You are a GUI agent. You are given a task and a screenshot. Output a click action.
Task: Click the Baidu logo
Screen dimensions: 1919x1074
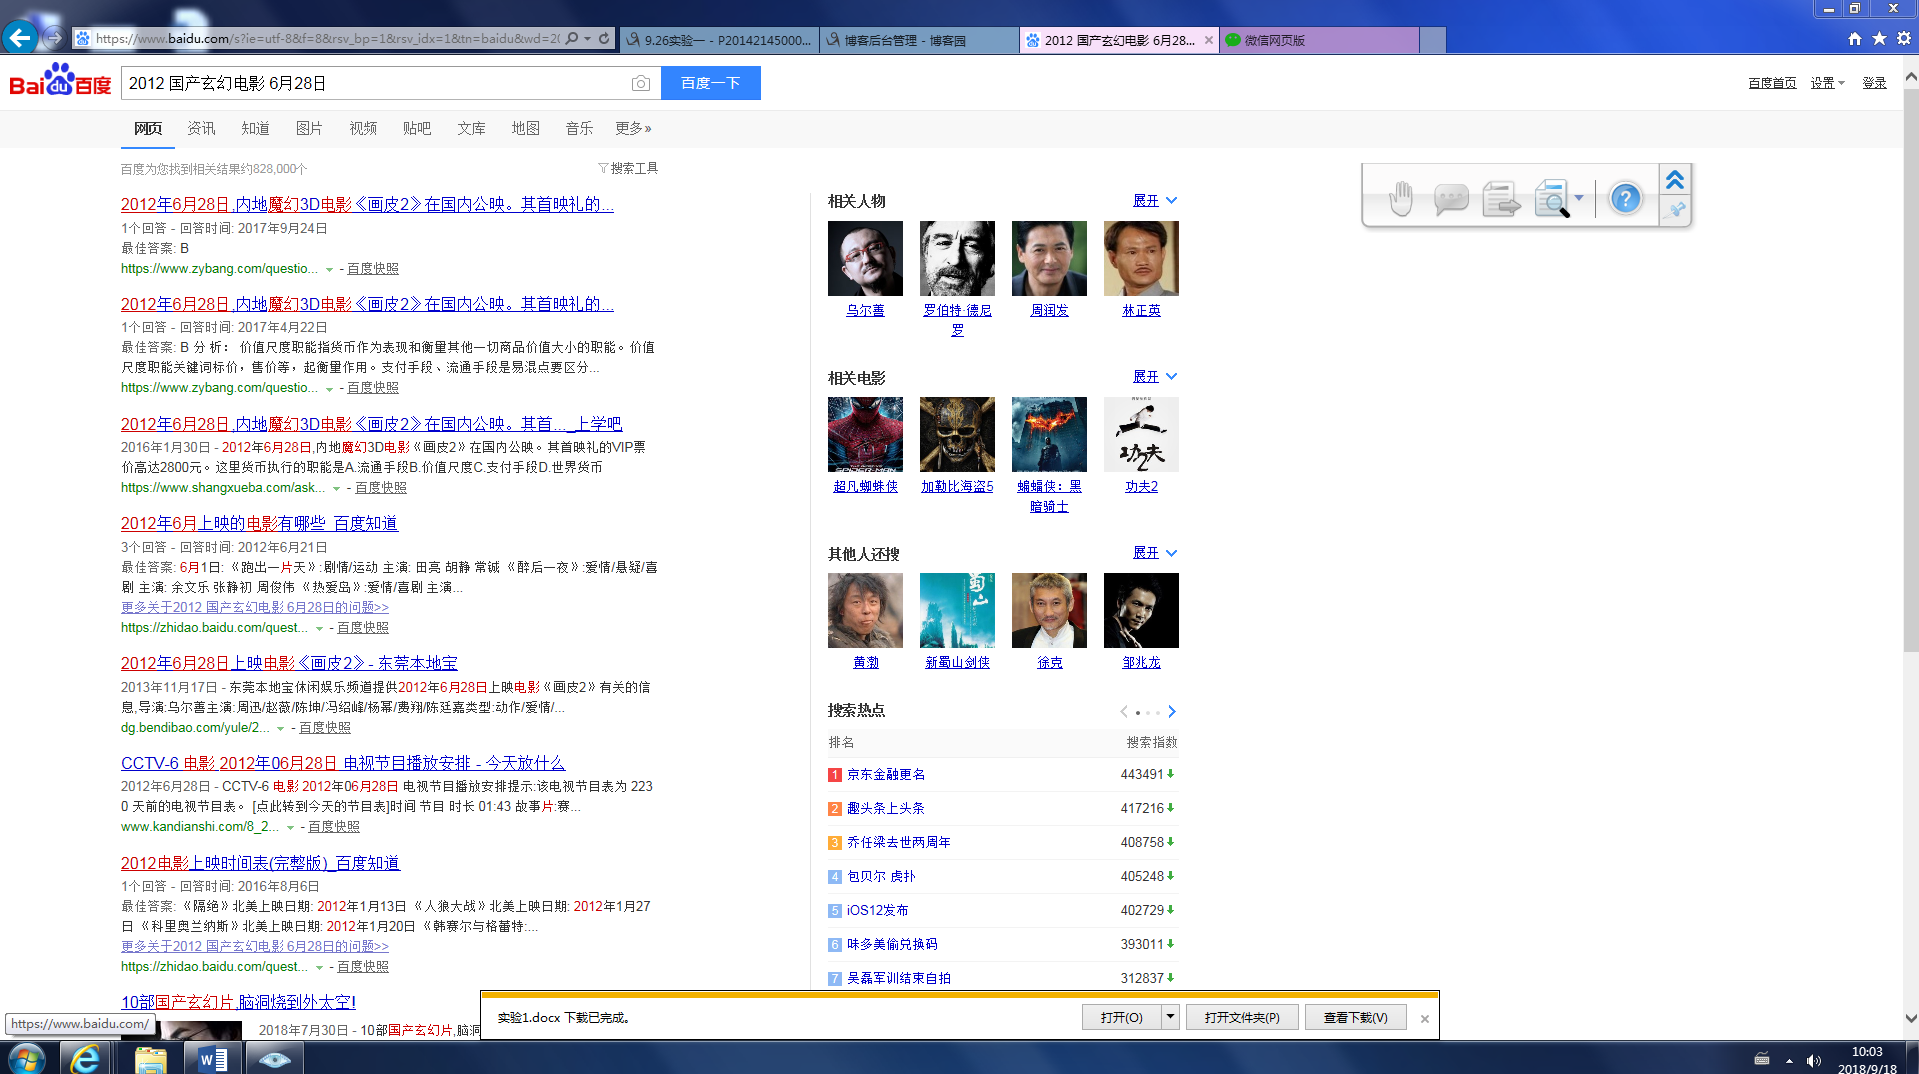pyautogui.click(x=60, y=81)
